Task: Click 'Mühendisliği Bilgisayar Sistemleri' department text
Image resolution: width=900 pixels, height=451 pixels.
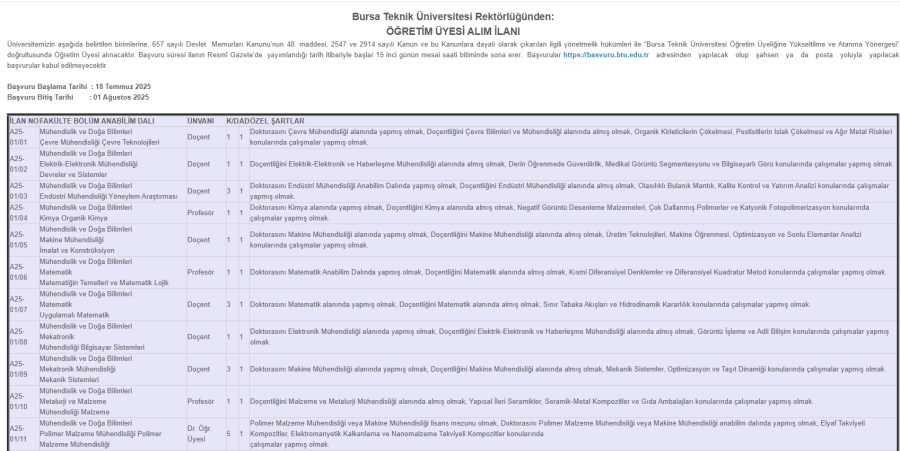Action: click(92, 347)
